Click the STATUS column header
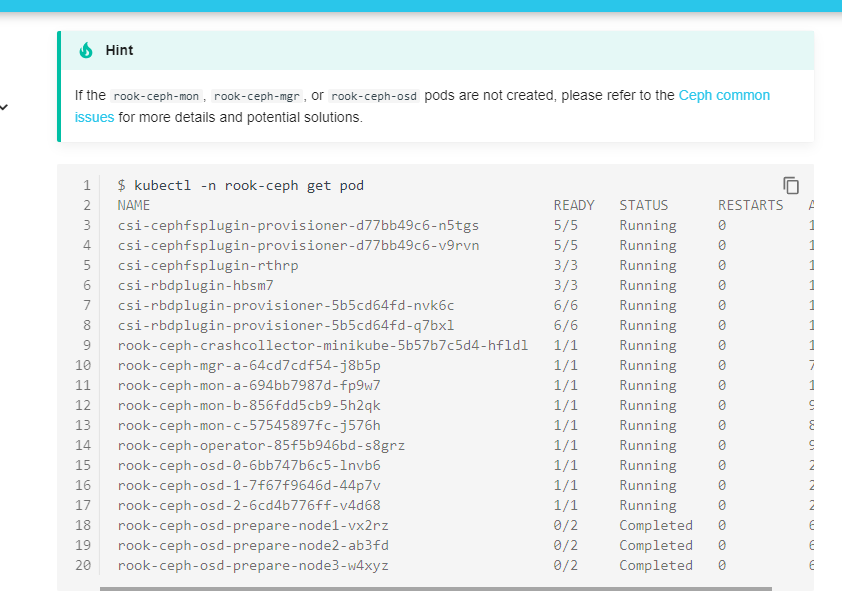The width and height of the screenshot is (842, 606). pos(644,206)
